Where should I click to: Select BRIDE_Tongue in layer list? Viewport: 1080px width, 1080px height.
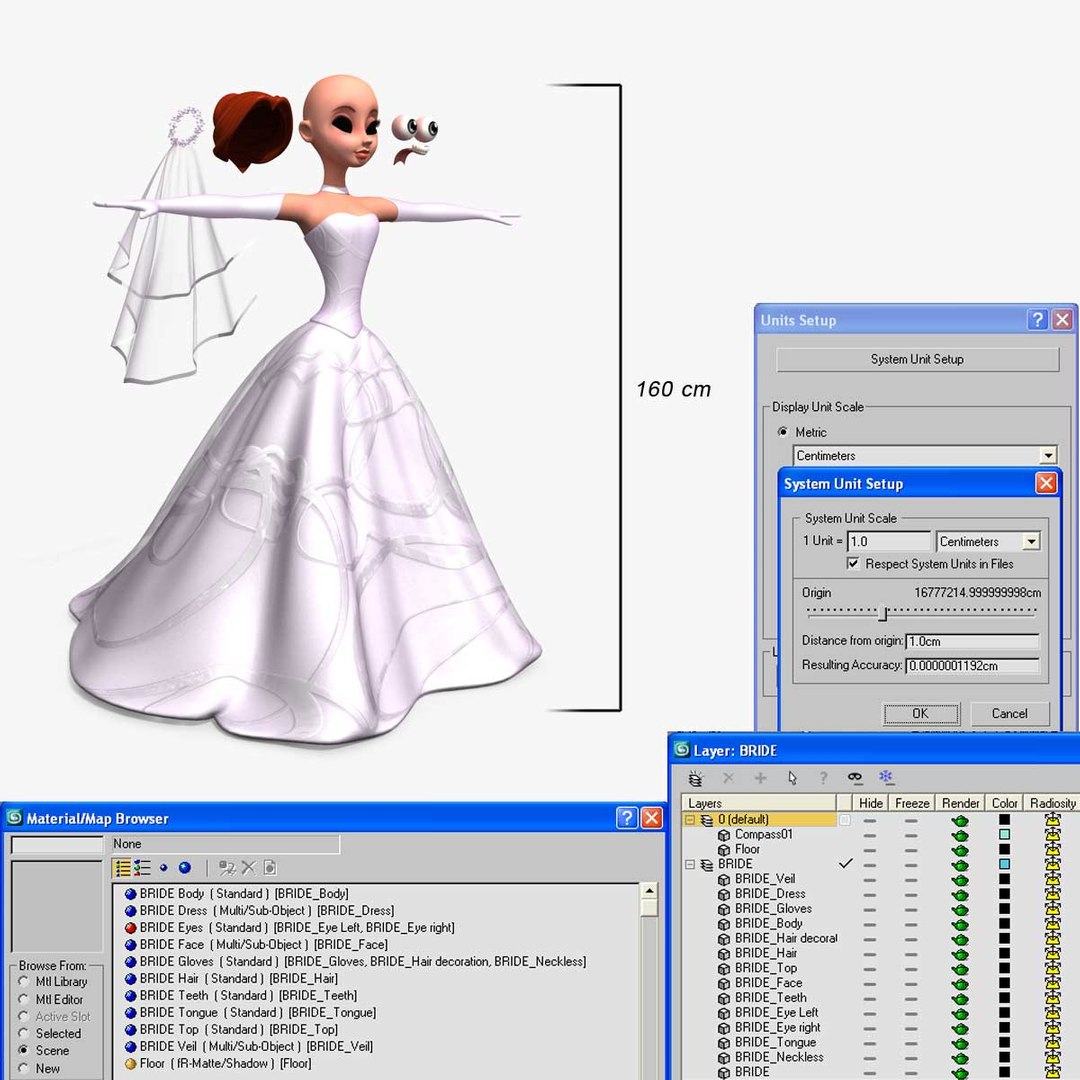[x=776, y=1042]
